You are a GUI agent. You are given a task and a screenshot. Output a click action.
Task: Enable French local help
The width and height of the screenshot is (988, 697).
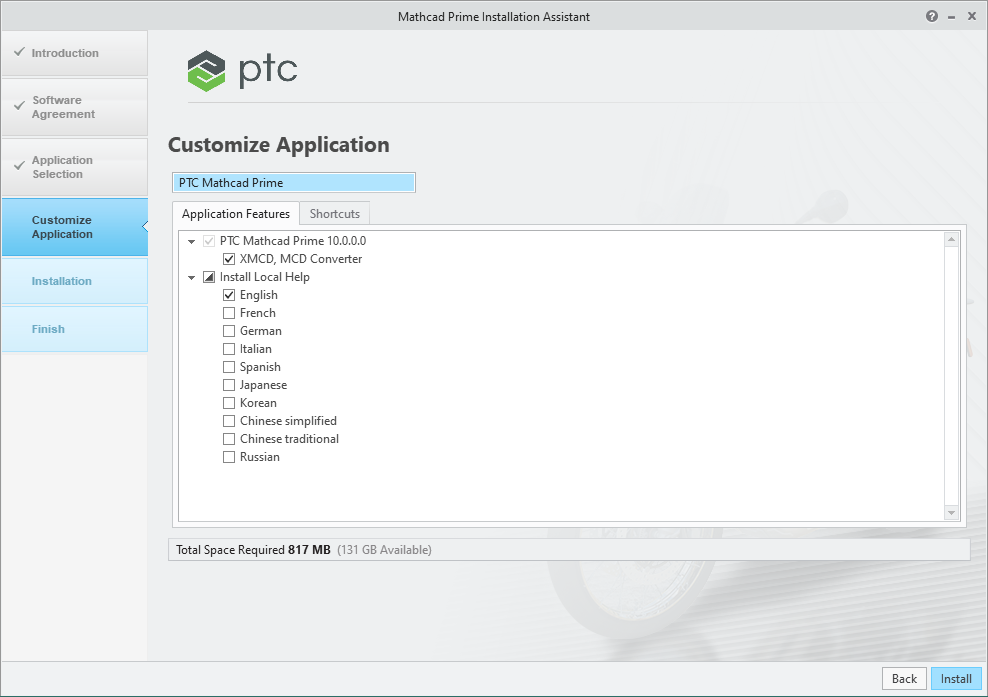227,312
